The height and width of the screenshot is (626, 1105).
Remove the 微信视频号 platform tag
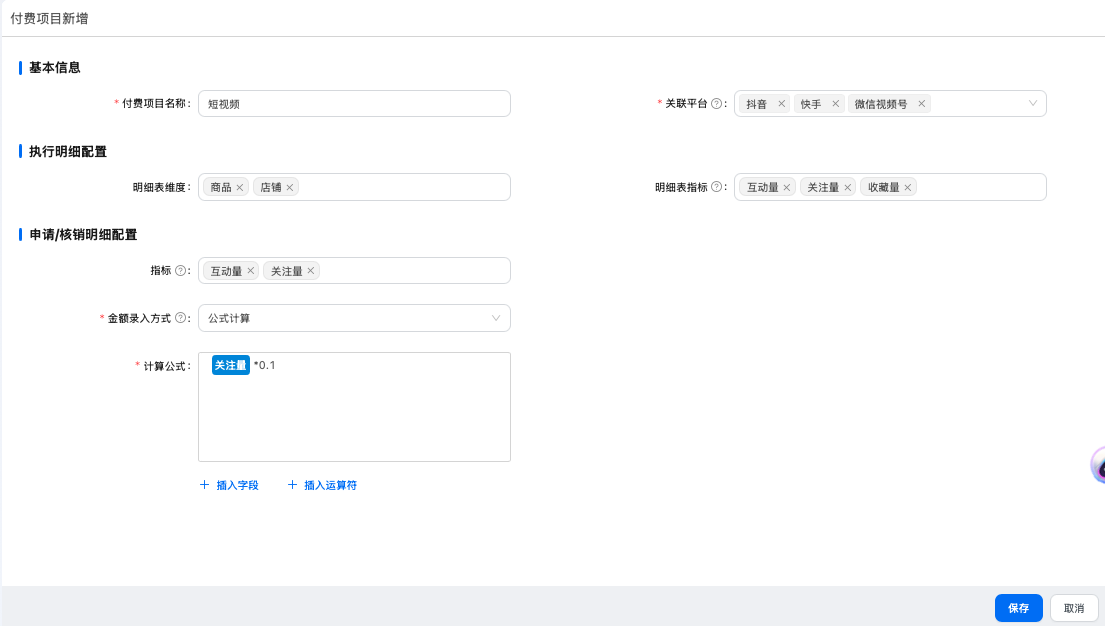[921, 104]
